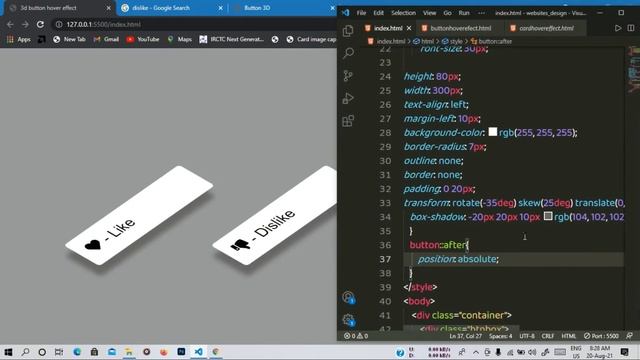Click 'Ln 37, Col 27' in status bar
Screen dimensions: 640x360
[x=465, y=336]
